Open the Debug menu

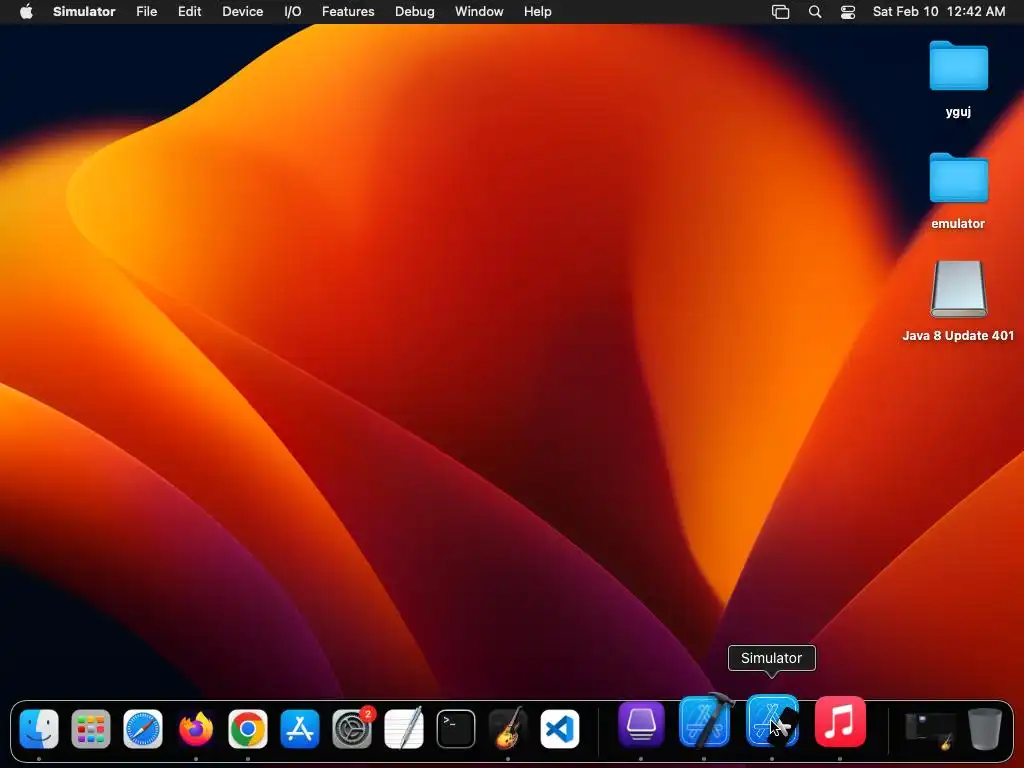415,12
